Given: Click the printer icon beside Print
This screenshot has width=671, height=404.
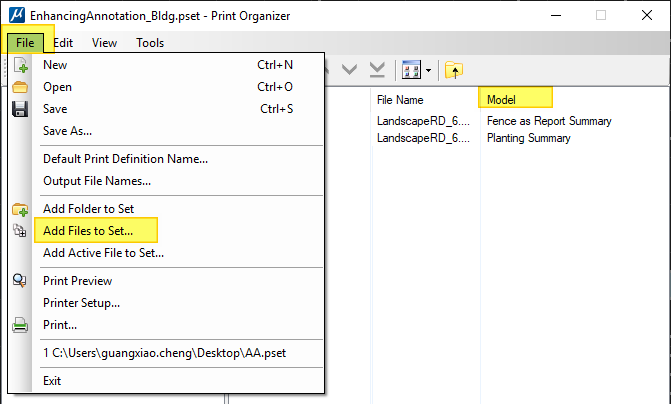Looking at the screenshot, I should pyautogui.click(x=20, y=325).
